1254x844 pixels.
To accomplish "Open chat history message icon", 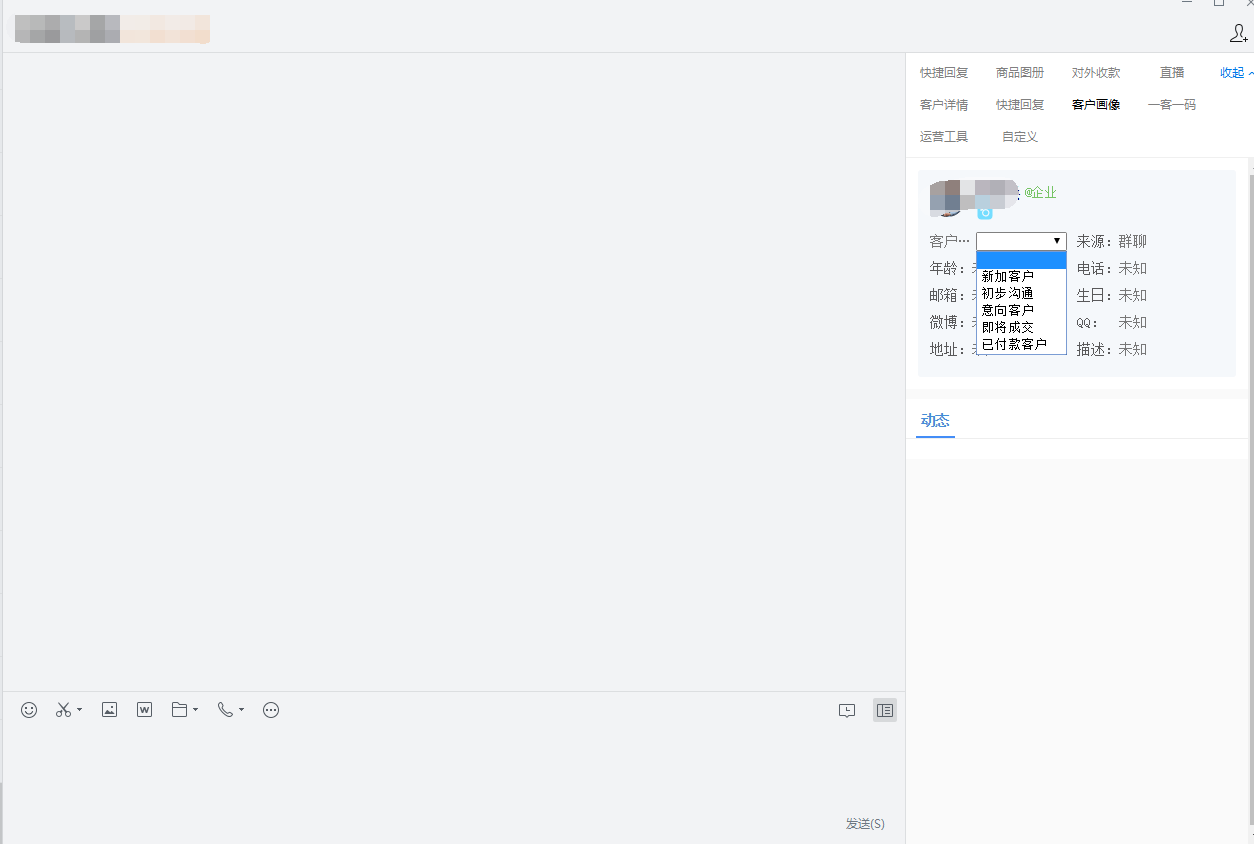I will (847, 711).
